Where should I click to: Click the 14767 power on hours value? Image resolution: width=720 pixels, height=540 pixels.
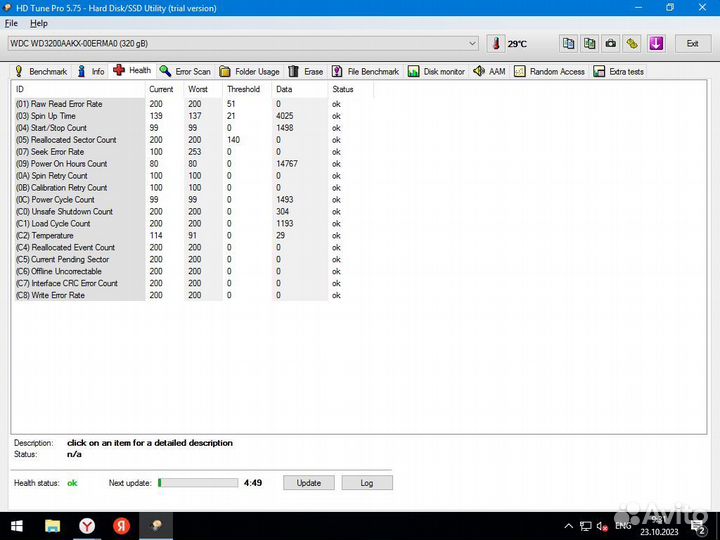(x=287, y=163)
